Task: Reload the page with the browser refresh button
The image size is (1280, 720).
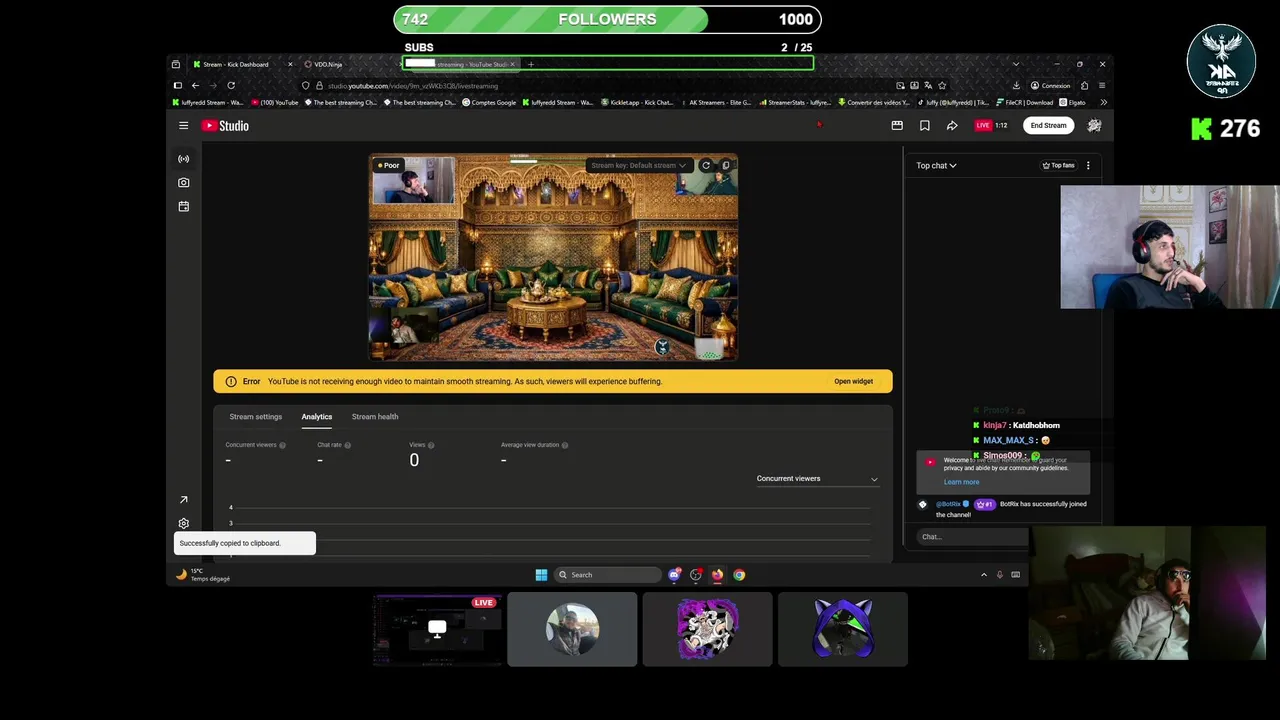Action: pos(231,86)
